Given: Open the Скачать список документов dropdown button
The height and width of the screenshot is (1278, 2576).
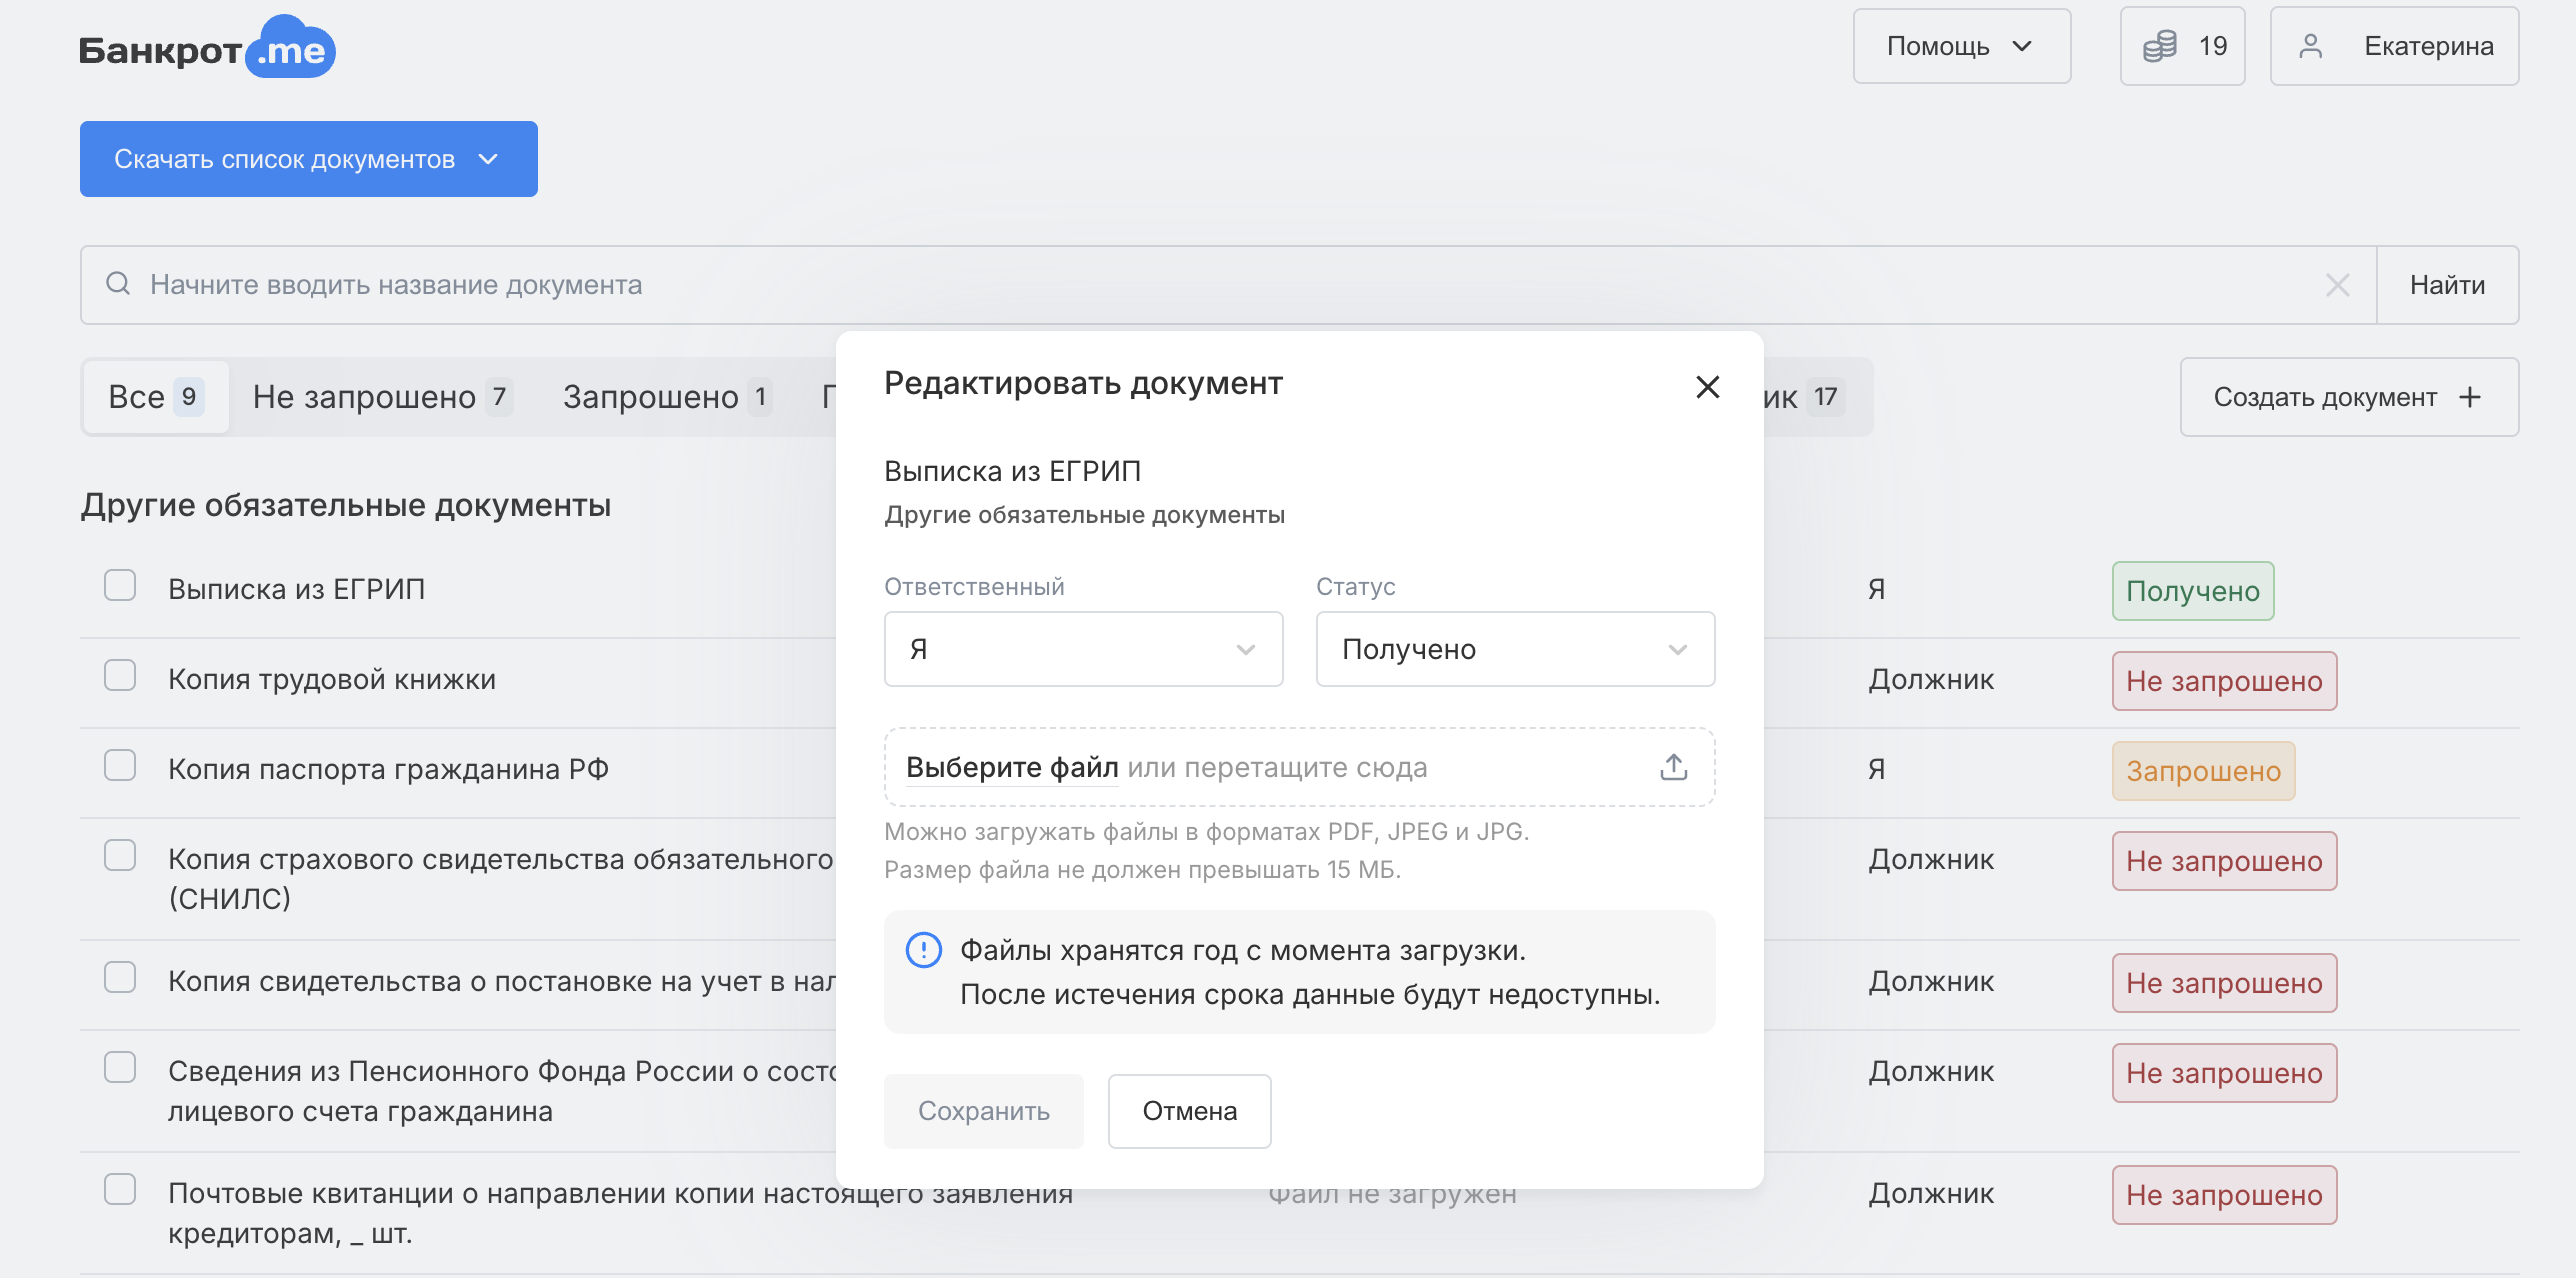Looking at the screenshot, I should (308, 159).
